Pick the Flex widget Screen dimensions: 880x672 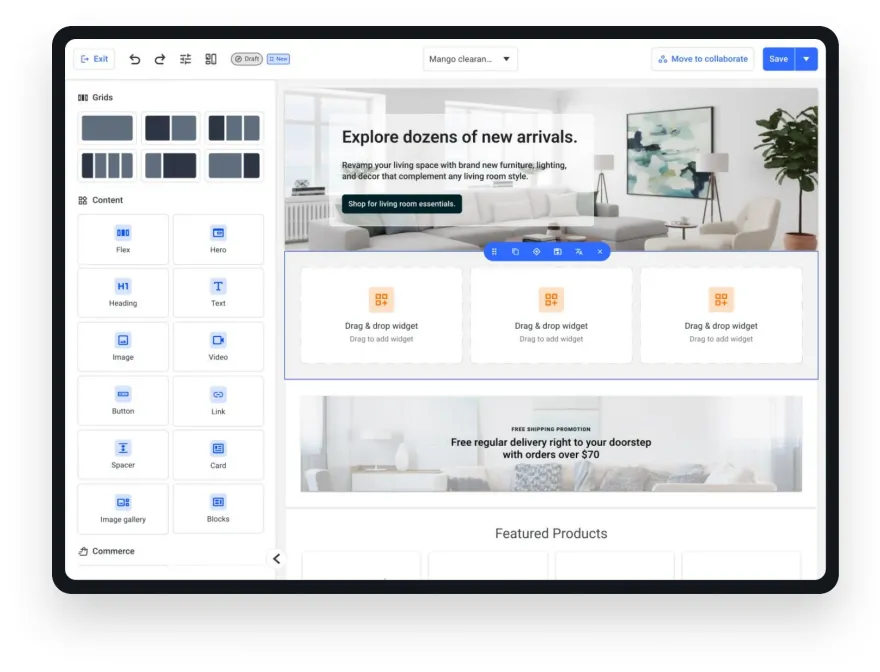[123, 240]
